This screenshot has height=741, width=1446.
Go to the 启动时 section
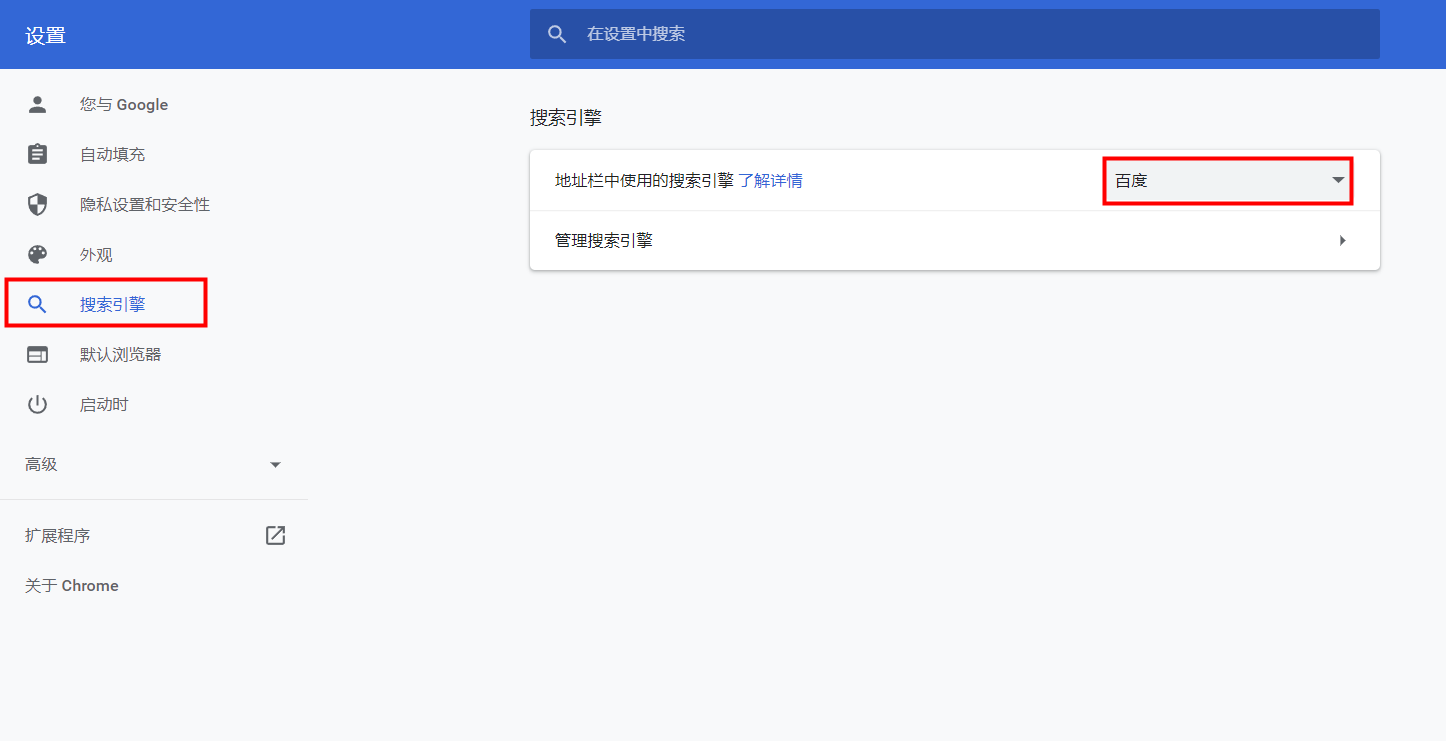click(x=104, y=404)
